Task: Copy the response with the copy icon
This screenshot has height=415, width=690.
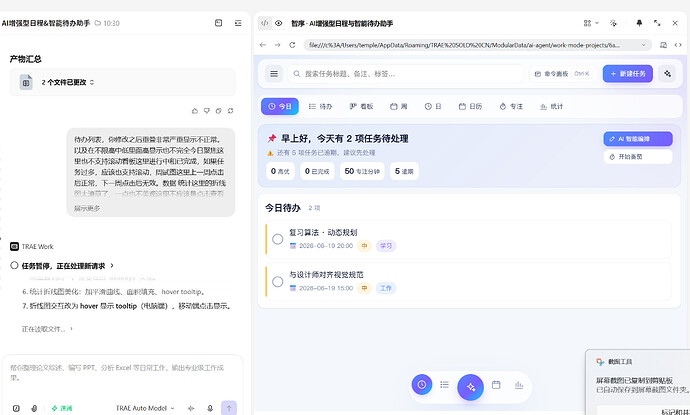Action: click(x=219, y=111)
